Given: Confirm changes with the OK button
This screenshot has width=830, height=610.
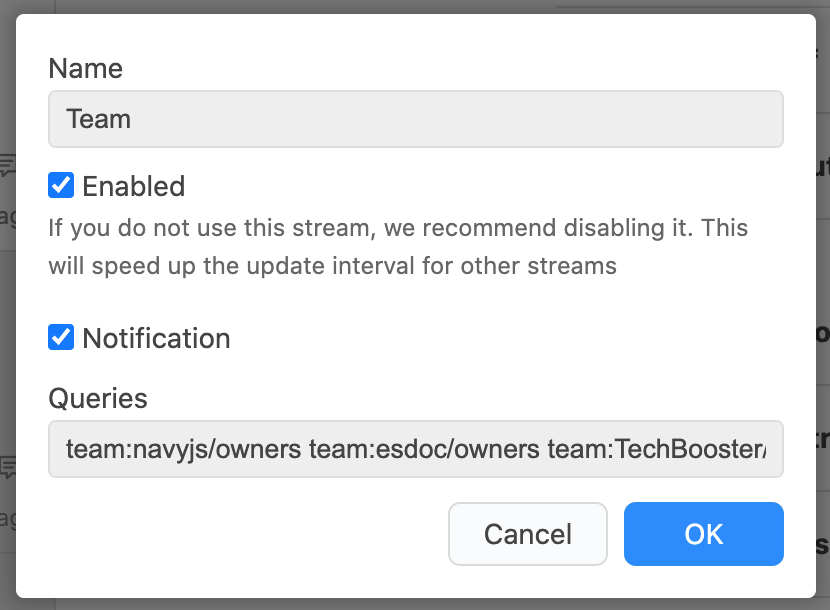Looking at the screenshot, I should [x=703, y=534].
